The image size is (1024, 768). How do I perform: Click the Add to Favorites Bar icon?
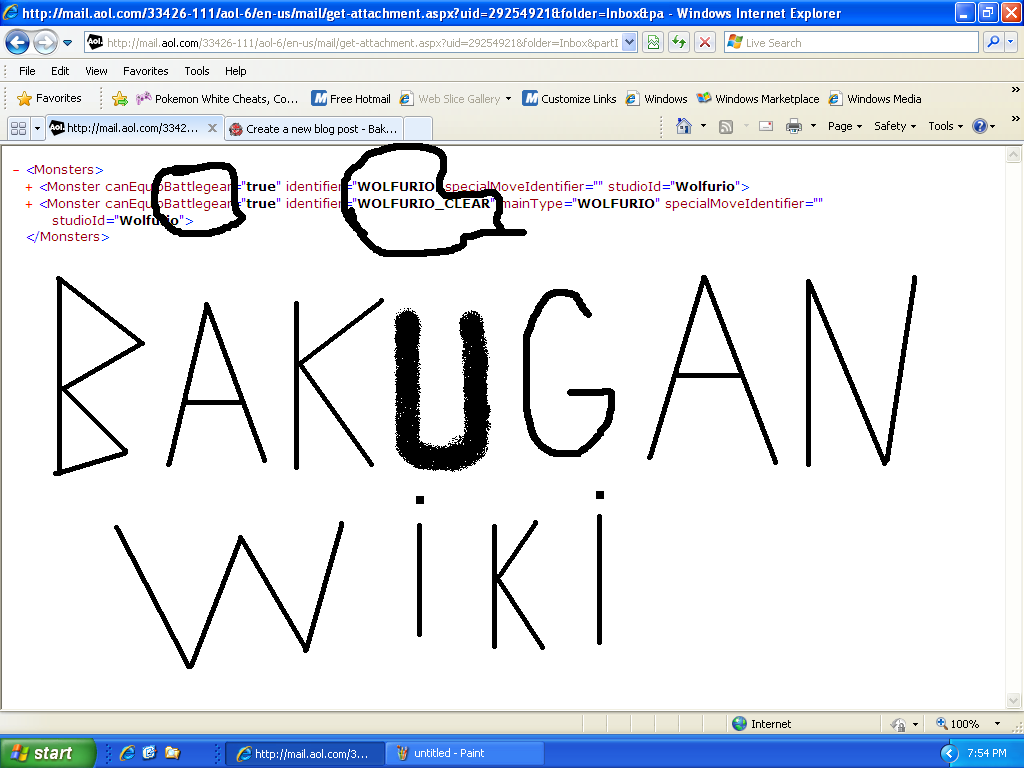click(120, 99)
